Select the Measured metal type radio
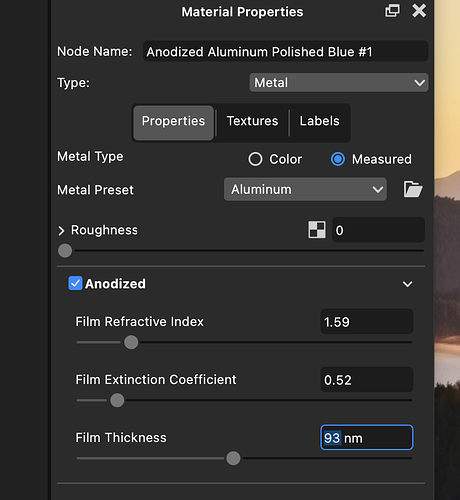Viewport: 460px width, 500px height. pyautogui.click(x=338, y=159)
